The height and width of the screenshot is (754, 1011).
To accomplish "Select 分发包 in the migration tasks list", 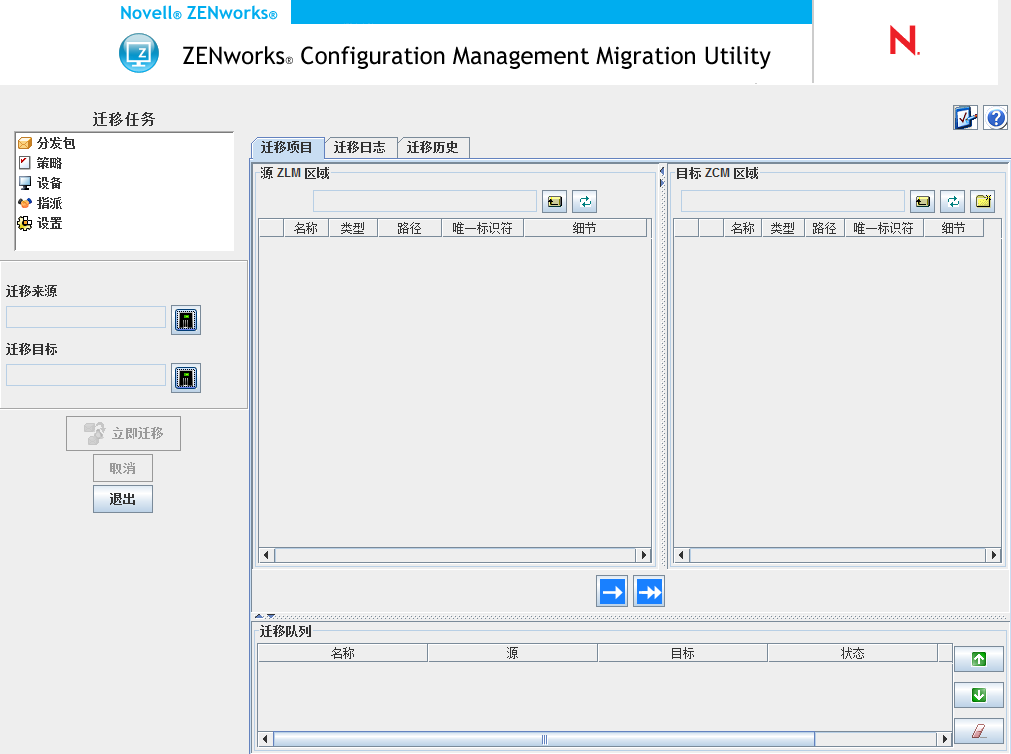I will click(x=47, y=143).
